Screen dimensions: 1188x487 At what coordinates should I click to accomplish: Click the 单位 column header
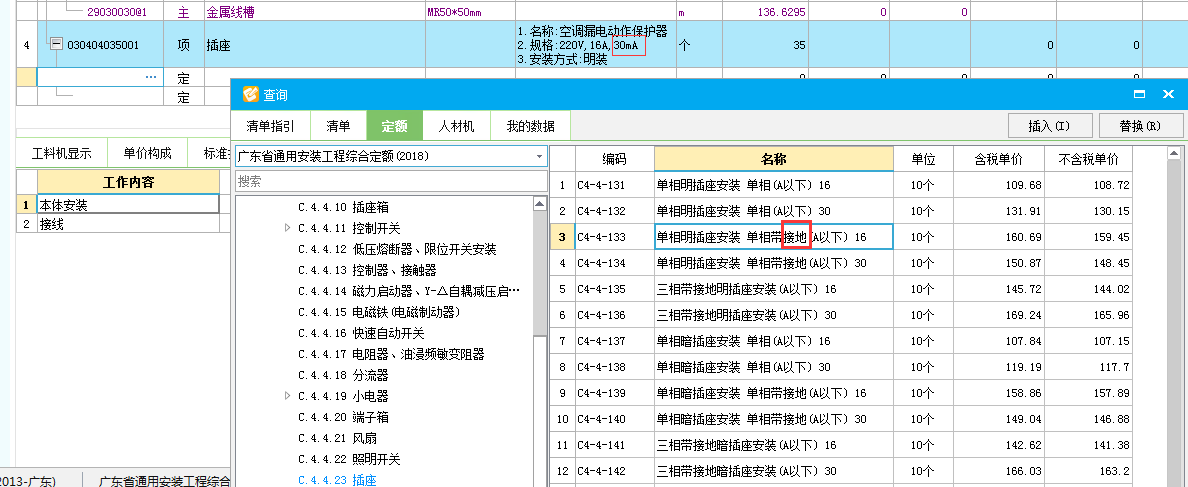[x=923, y=160]
